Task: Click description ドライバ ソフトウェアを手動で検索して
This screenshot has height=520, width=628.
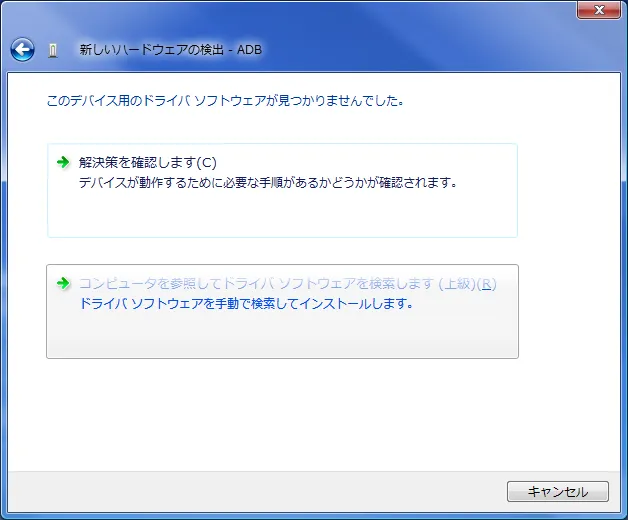Action: (246, 304)
